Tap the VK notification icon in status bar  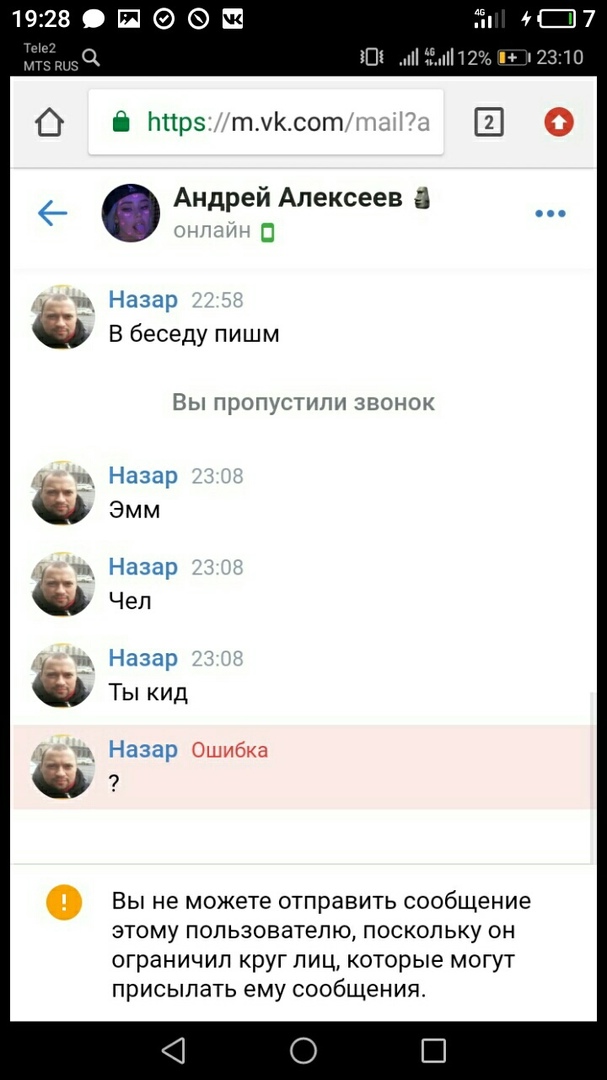pyautogui.click(x=232, y=19)
